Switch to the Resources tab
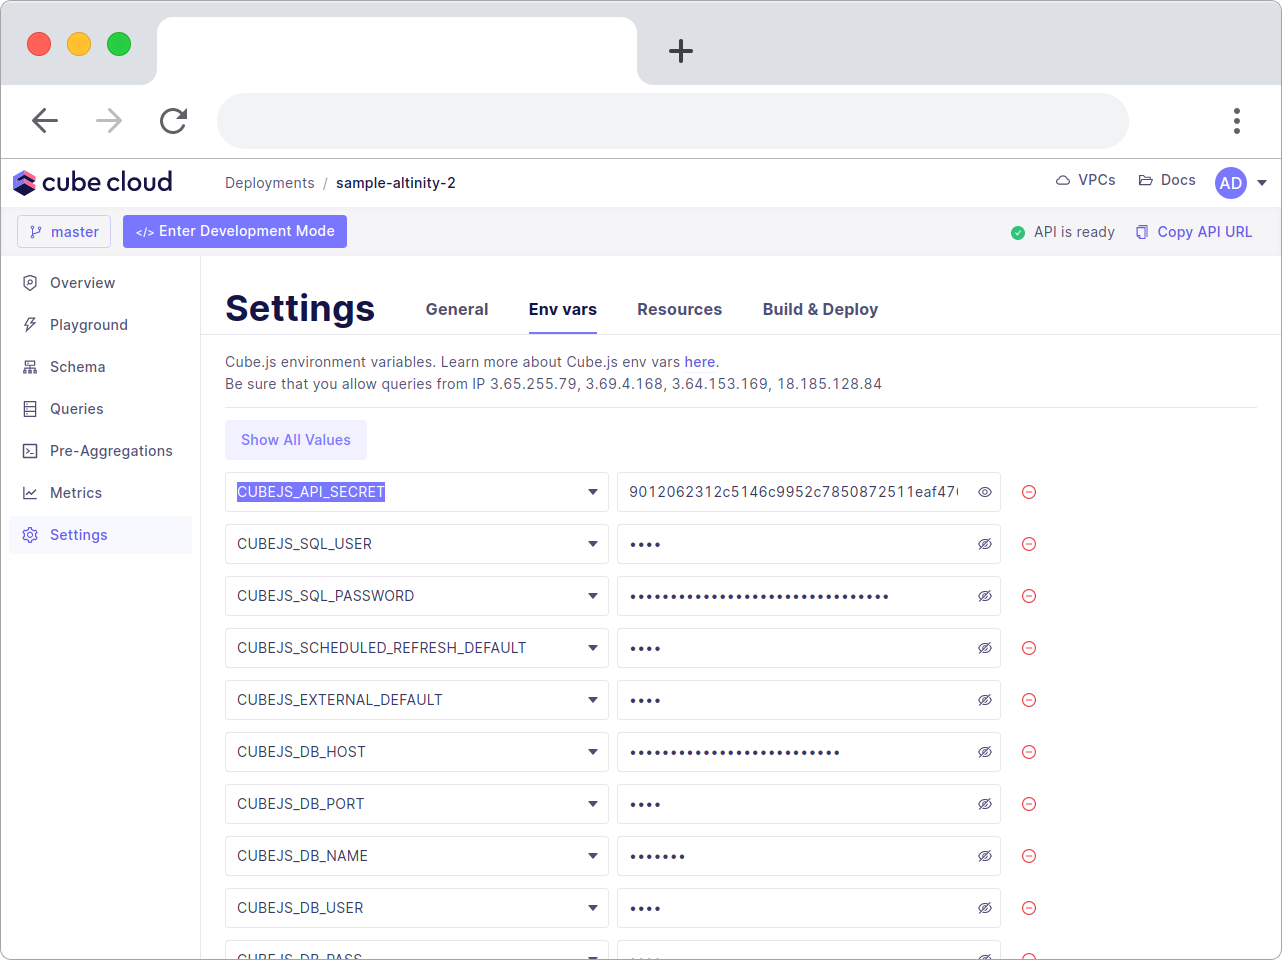Image resolution: width=1282 pixels, height=960 pixels. pos(680,310)
